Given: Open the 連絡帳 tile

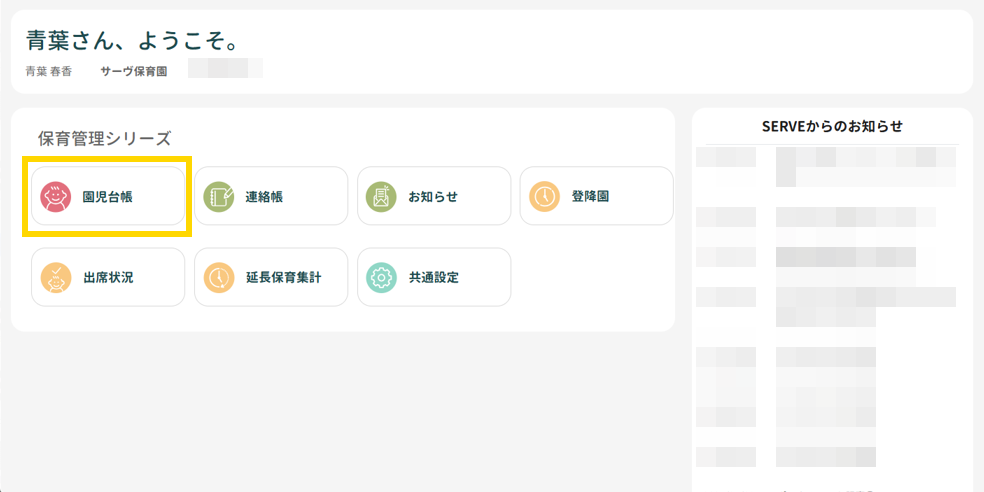Looking at the screenshot, I should pyautogui.click(x=271, y=197).
